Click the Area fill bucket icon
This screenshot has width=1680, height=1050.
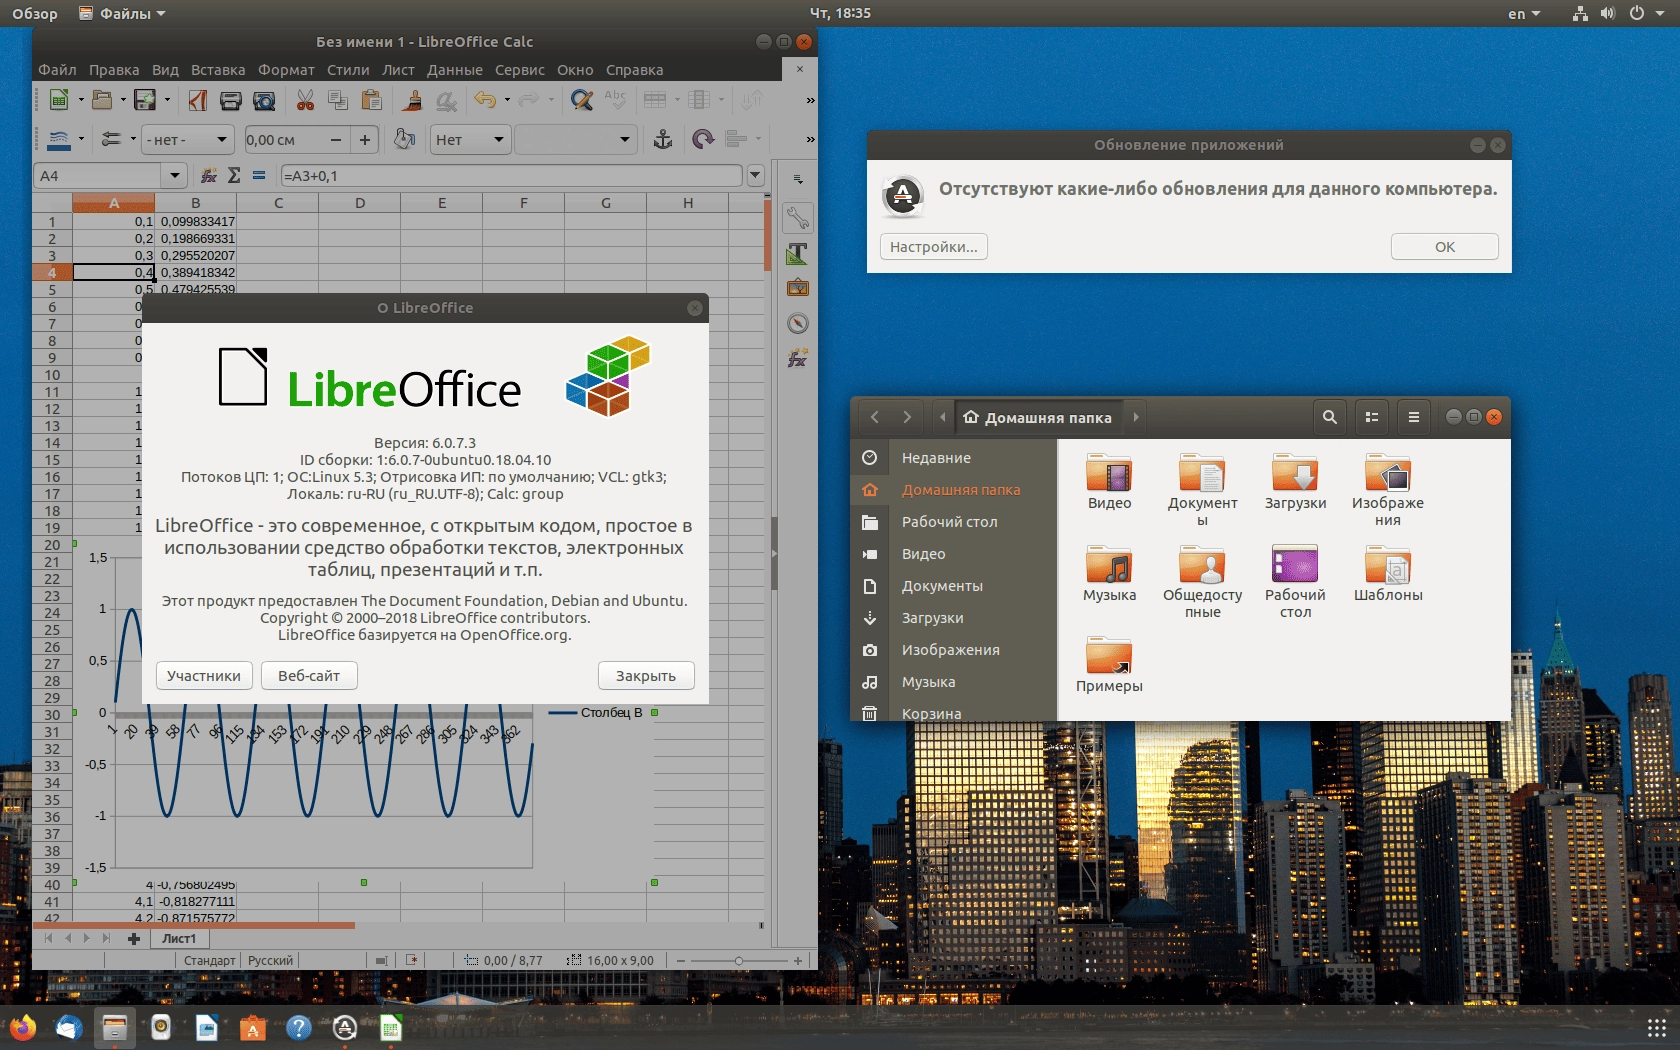click(x=404, y=139)
